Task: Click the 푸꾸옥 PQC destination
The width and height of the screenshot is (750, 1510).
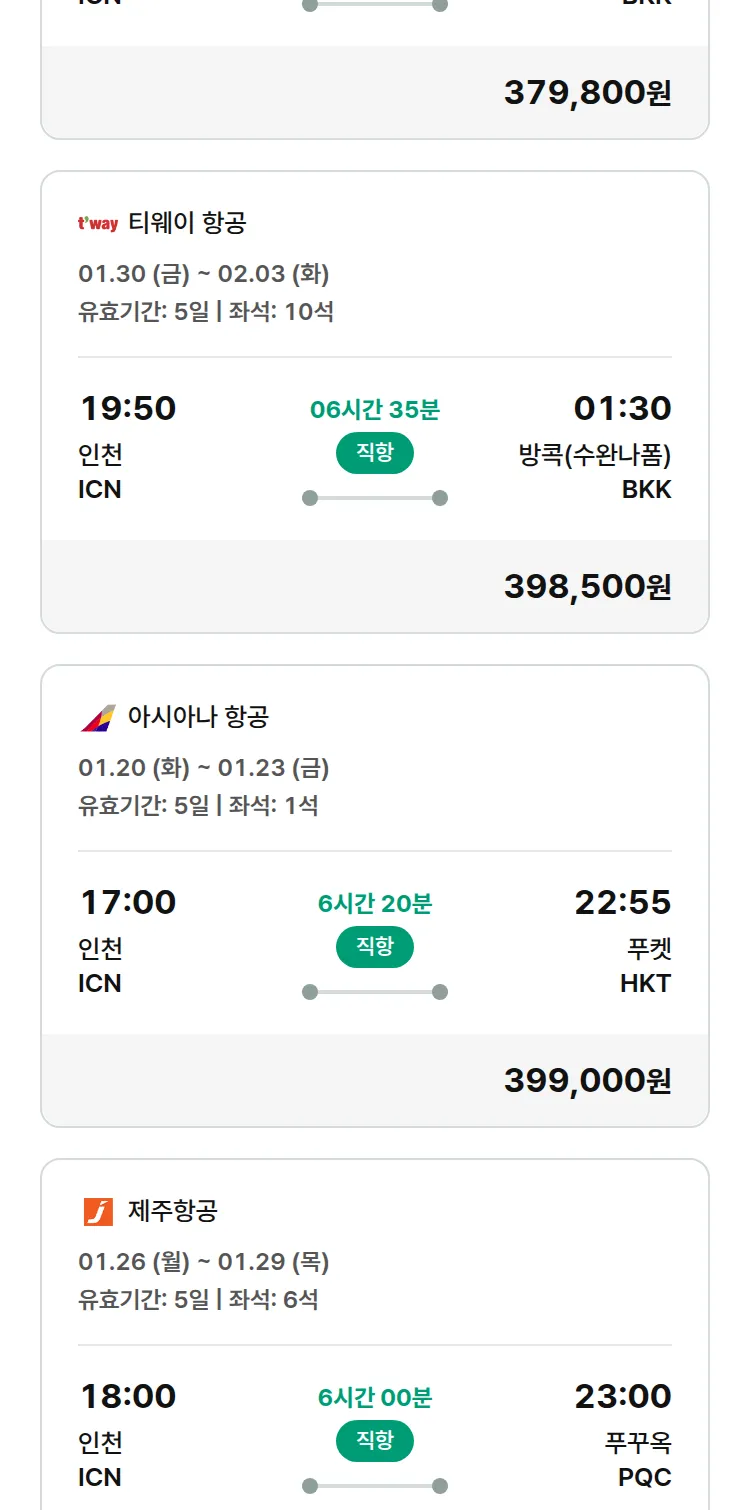Action: [638, 1459]
